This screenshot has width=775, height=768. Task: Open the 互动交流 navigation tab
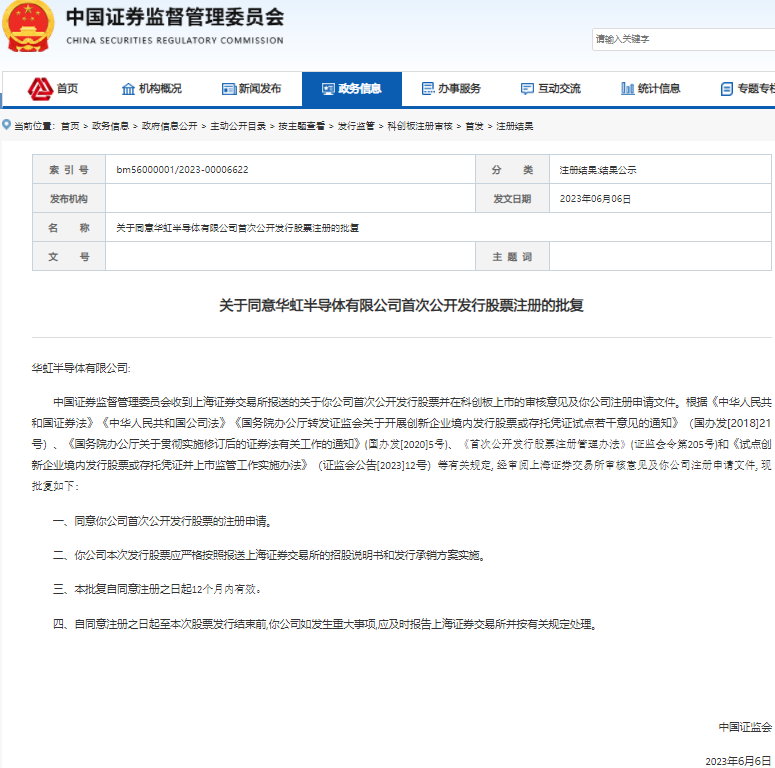(551, 89)
